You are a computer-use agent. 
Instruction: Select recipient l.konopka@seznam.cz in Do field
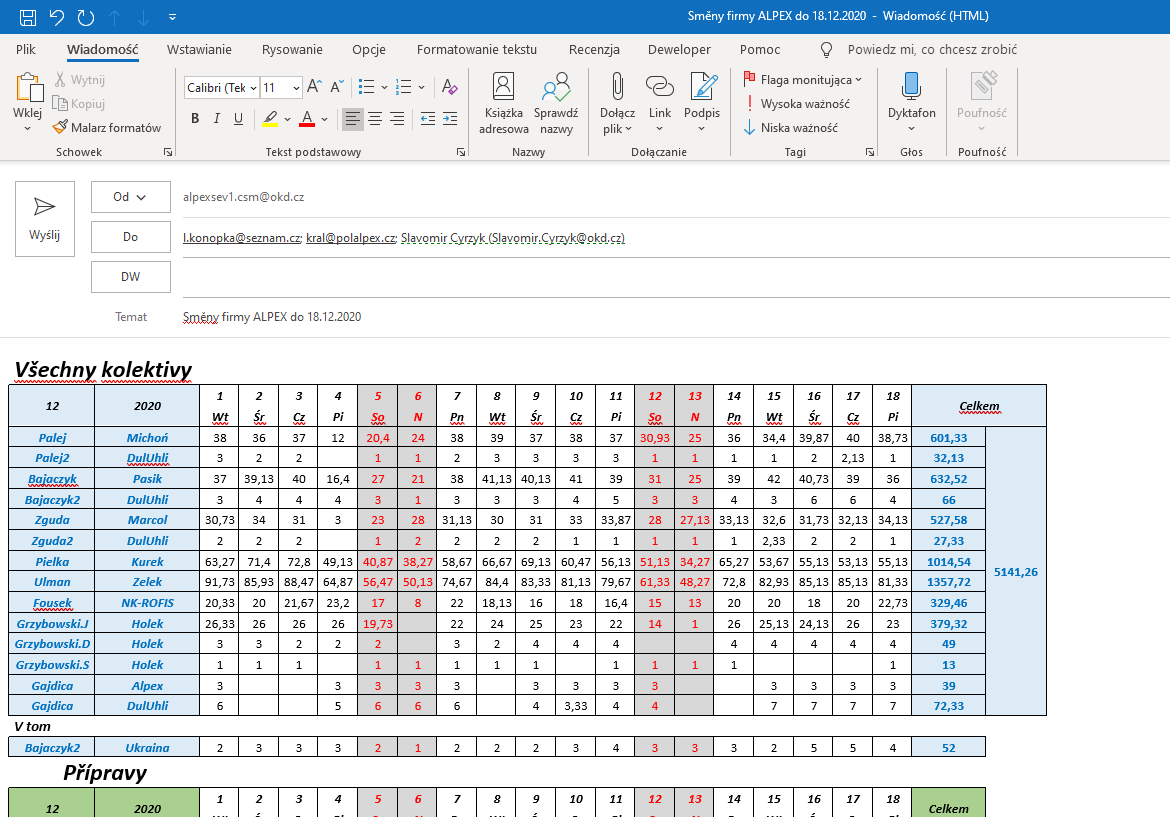(x=242, y=238)
